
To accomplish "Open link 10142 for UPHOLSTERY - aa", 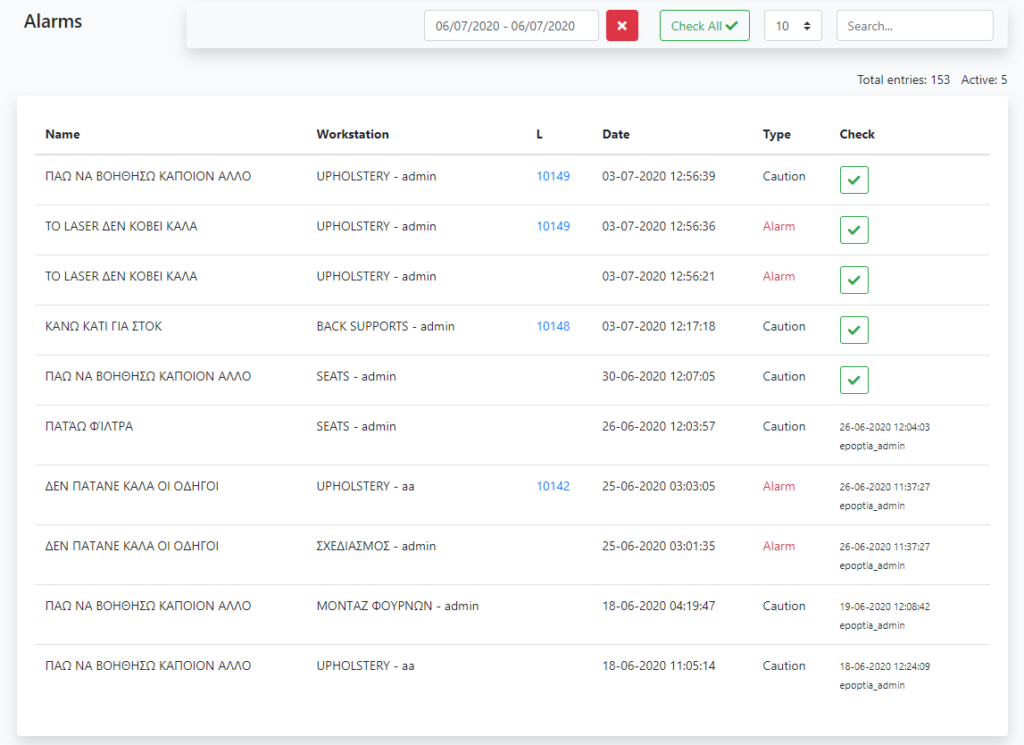I will [553, 486].
